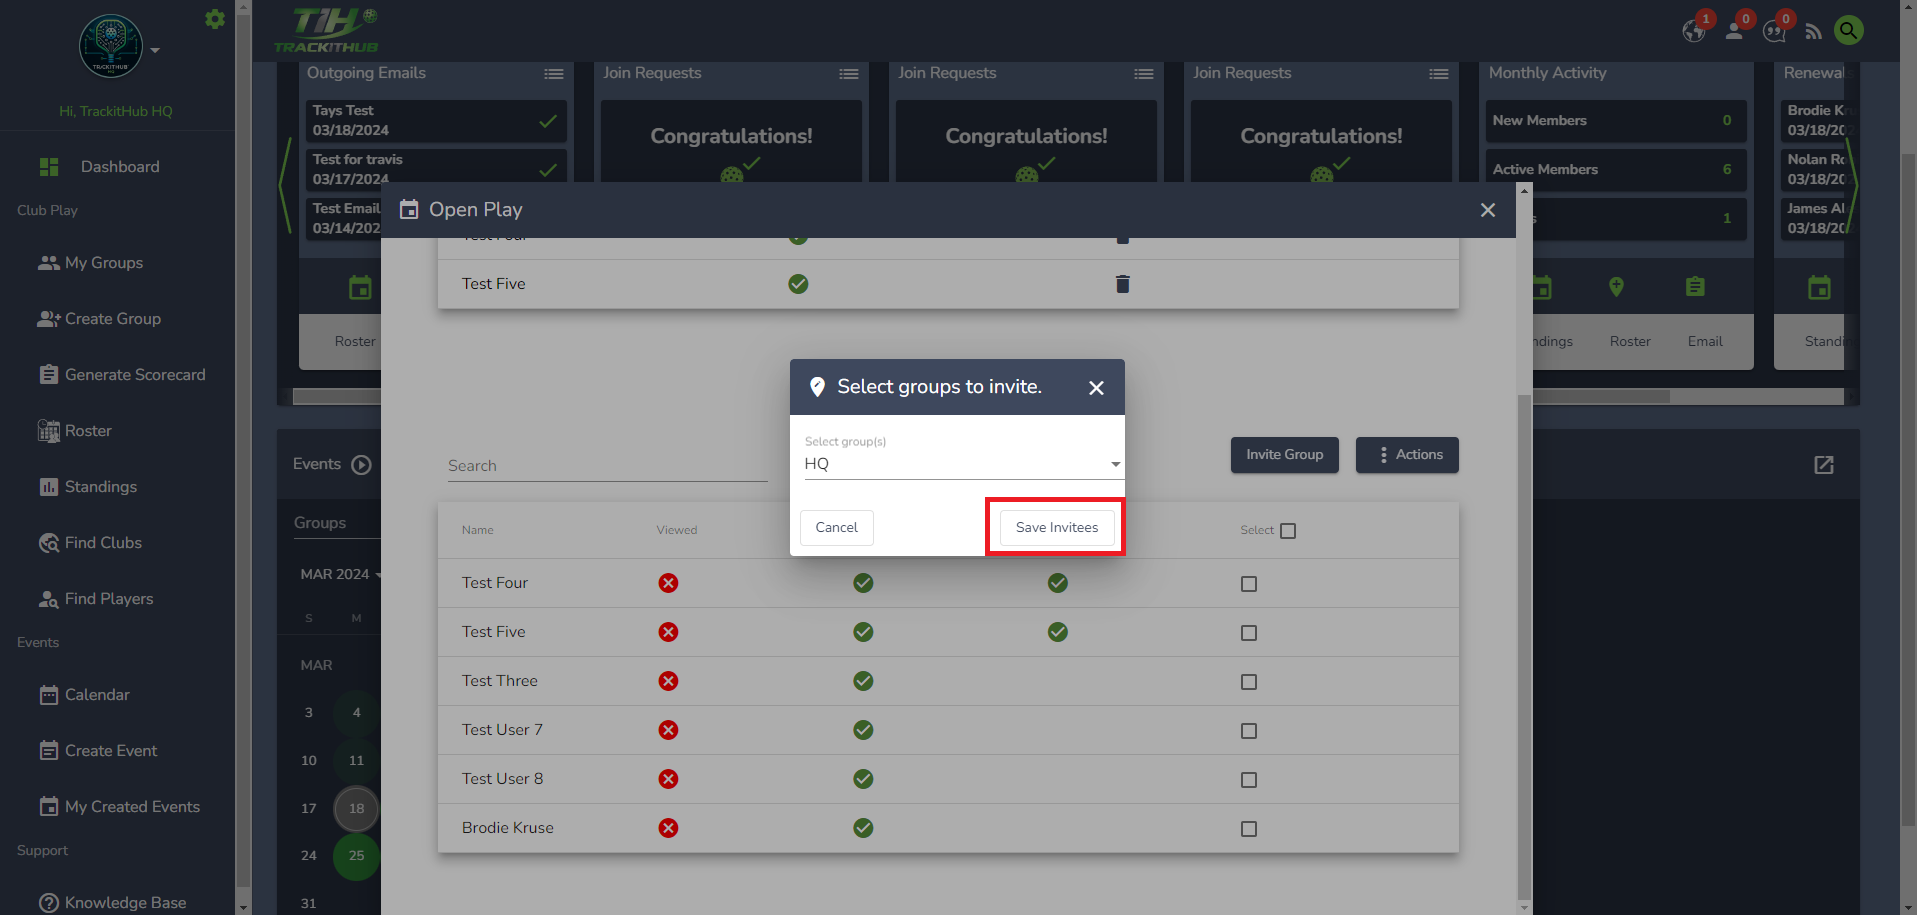Expand the MAR 2024 month dropdown
The height and width of the screenshot is (915, 1917).
pyautogui.click(x=340, y=575)
